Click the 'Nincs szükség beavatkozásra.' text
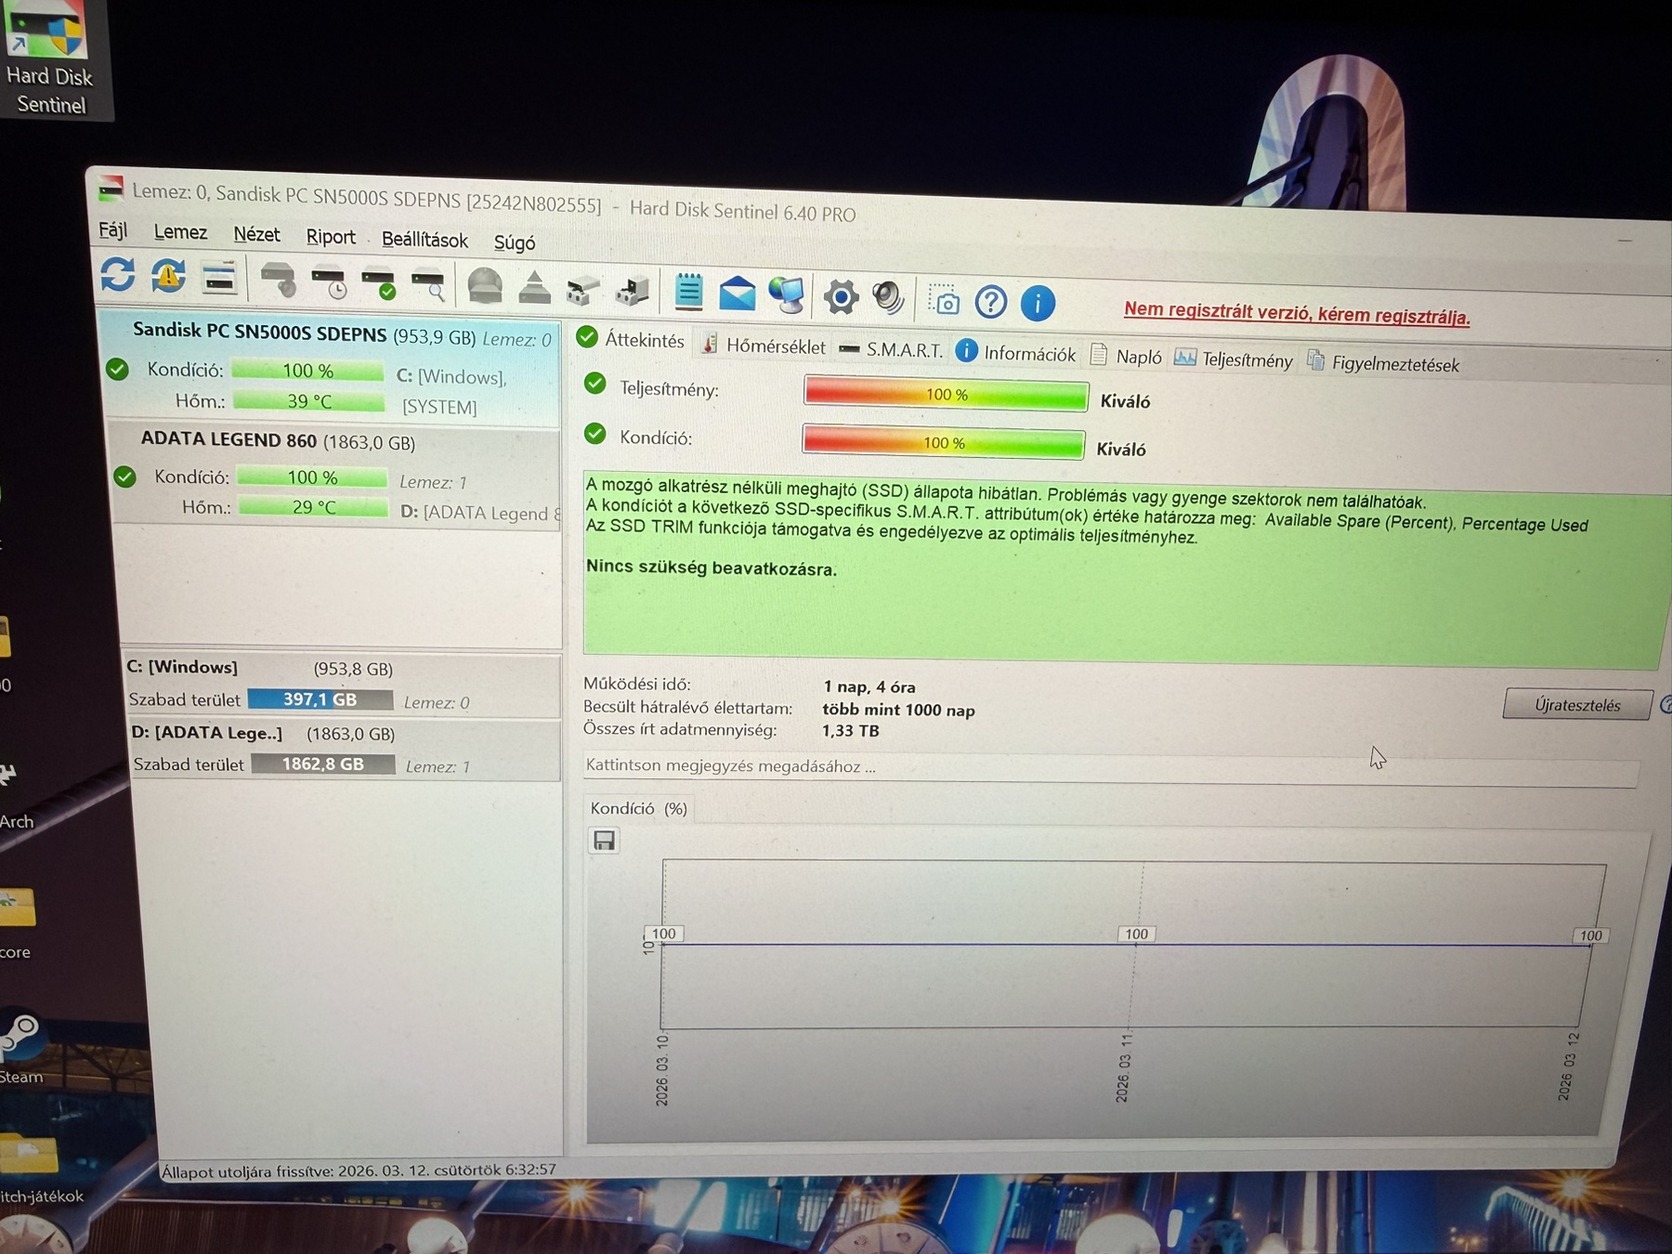This screenshot has height=1254, width=1672. point(711,568)
